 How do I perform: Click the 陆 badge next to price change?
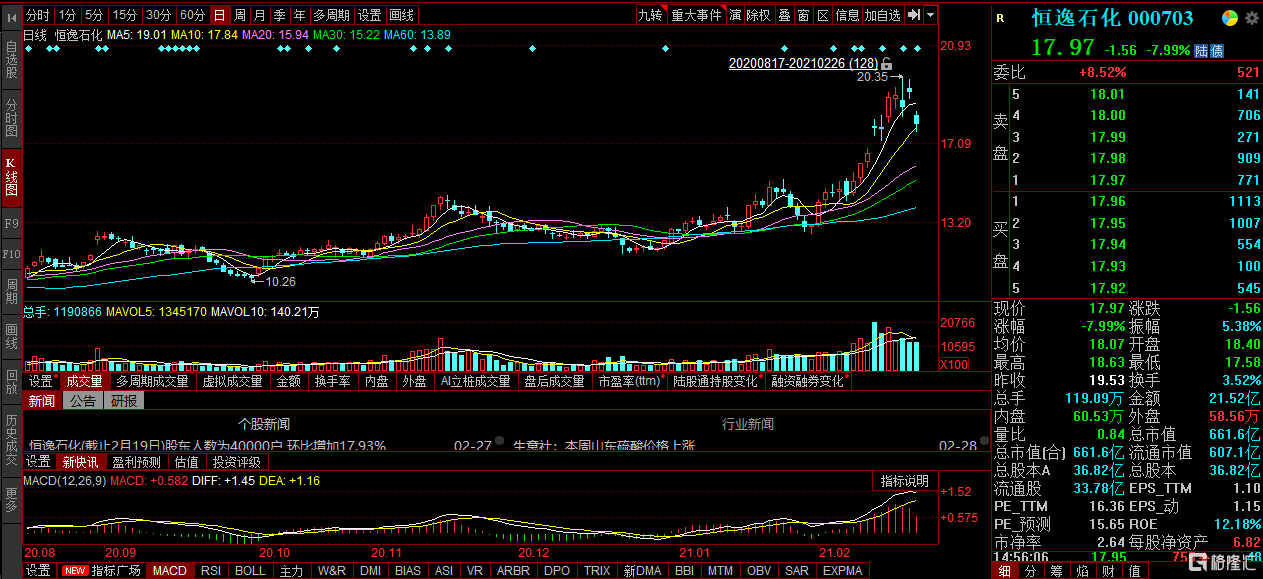(1201, 51)
